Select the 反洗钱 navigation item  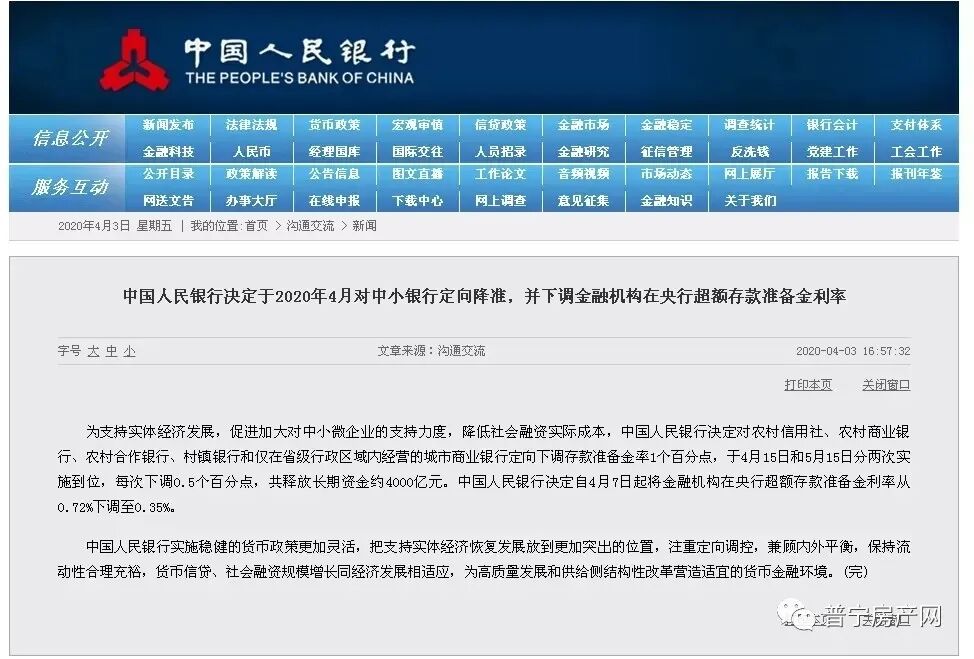750,152
